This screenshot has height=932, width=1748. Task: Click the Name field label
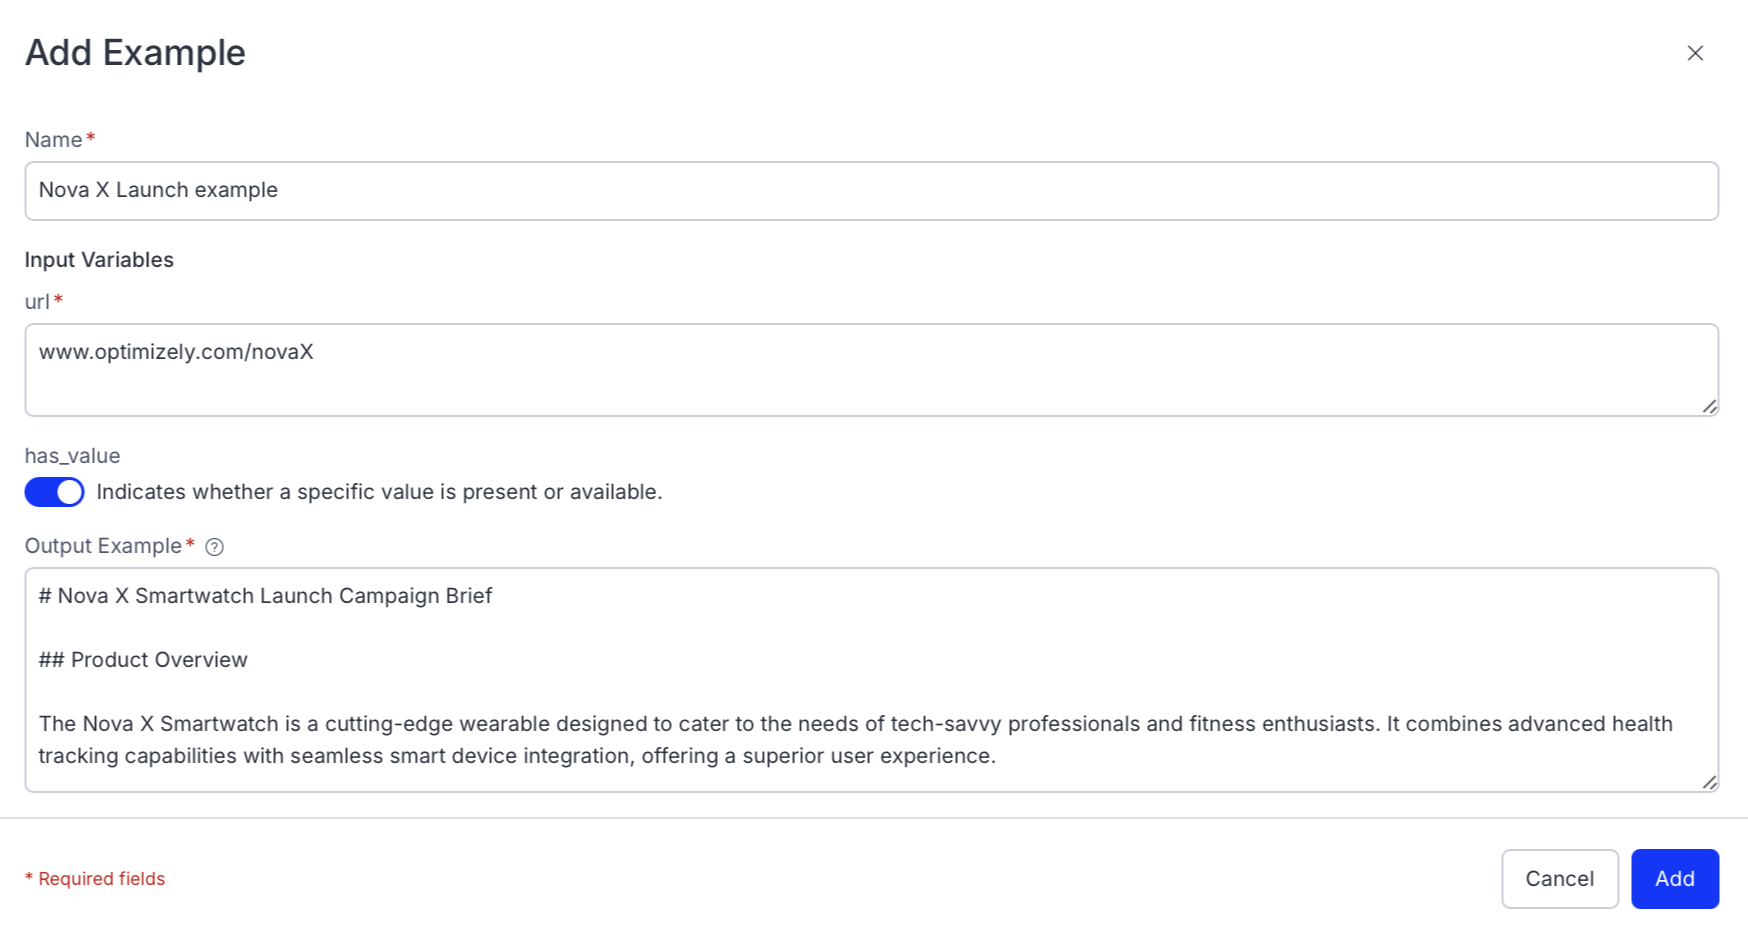pyautogui.click(x=54, y=140)
